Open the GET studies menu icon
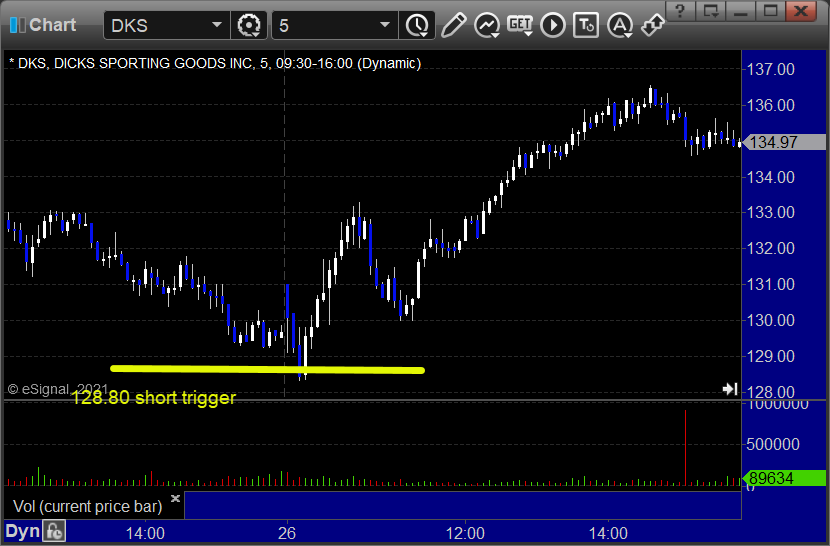The image size is (830, 546). tap(520, 25)
